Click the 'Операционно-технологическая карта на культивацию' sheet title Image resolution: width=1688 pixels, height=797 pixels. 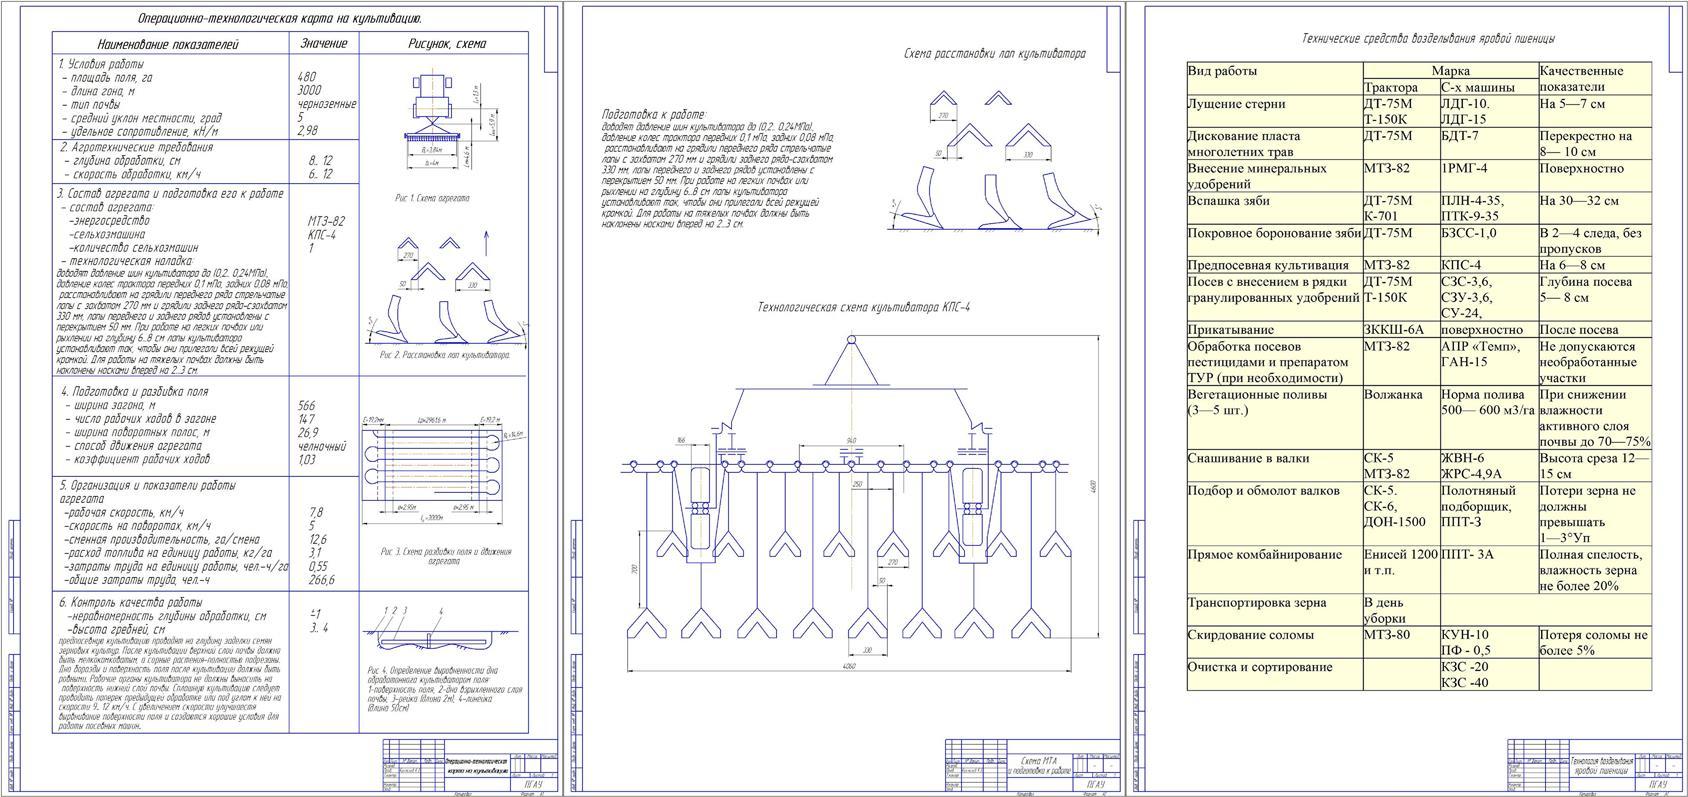tap(279, 19)
